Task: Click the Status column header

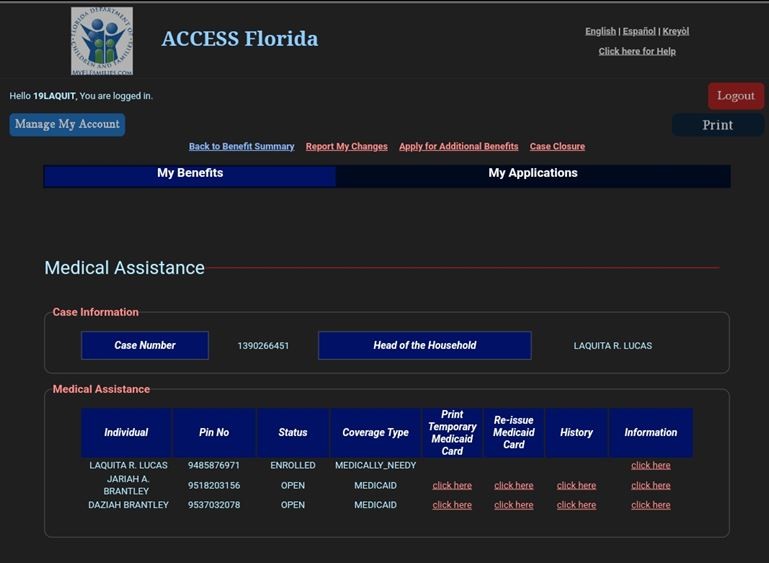Action: (293, 433)
